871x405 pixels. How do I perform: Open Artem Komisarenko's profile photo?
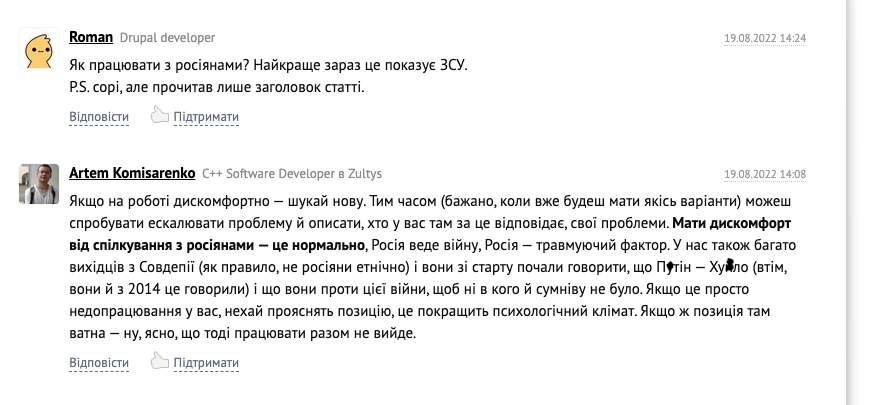39,184
